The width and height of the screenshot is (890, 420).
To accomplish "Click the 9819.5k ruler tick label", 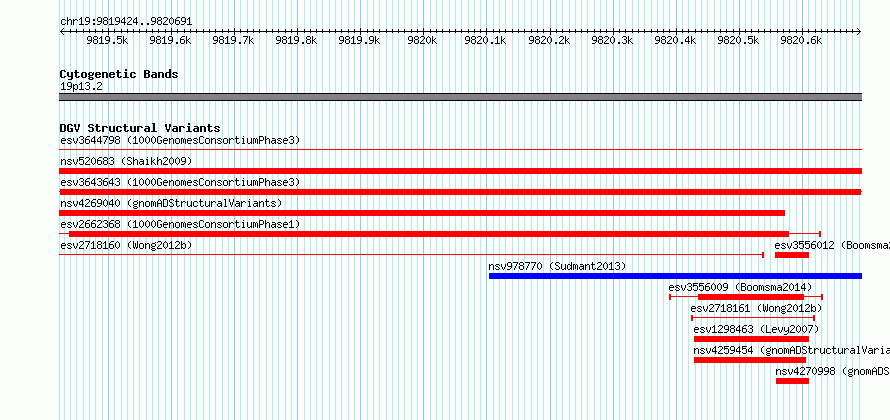I will [x=107, y=40].
